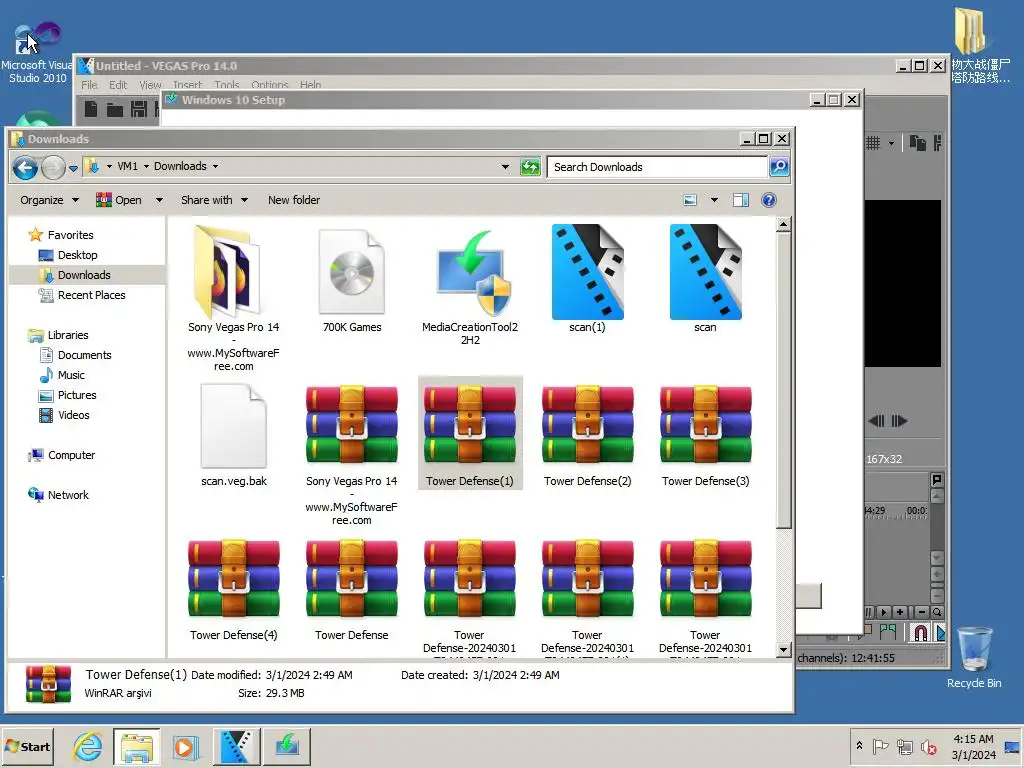1024x768 pixels.
Task: Click the Save icon in VEGAS toolbar
Action: (x=138, y=109)
